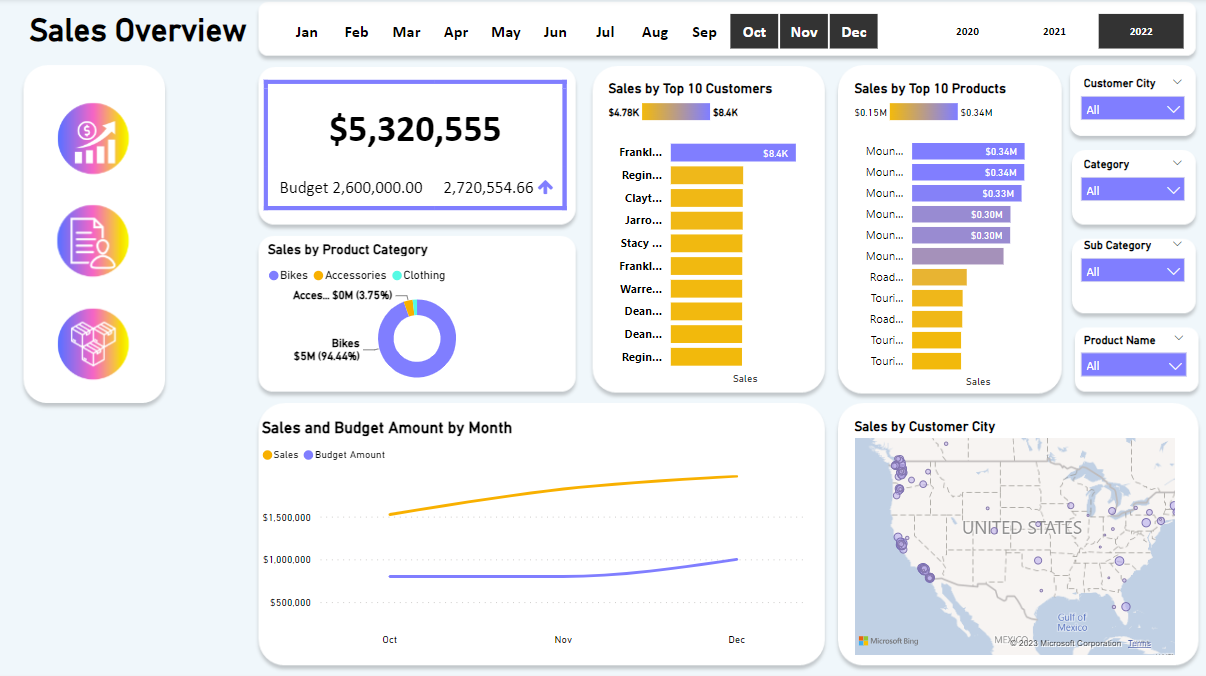Select the Jan month filter
Image resolution: width=1206 pixels, height=676 pixels.
click(306, 31)
